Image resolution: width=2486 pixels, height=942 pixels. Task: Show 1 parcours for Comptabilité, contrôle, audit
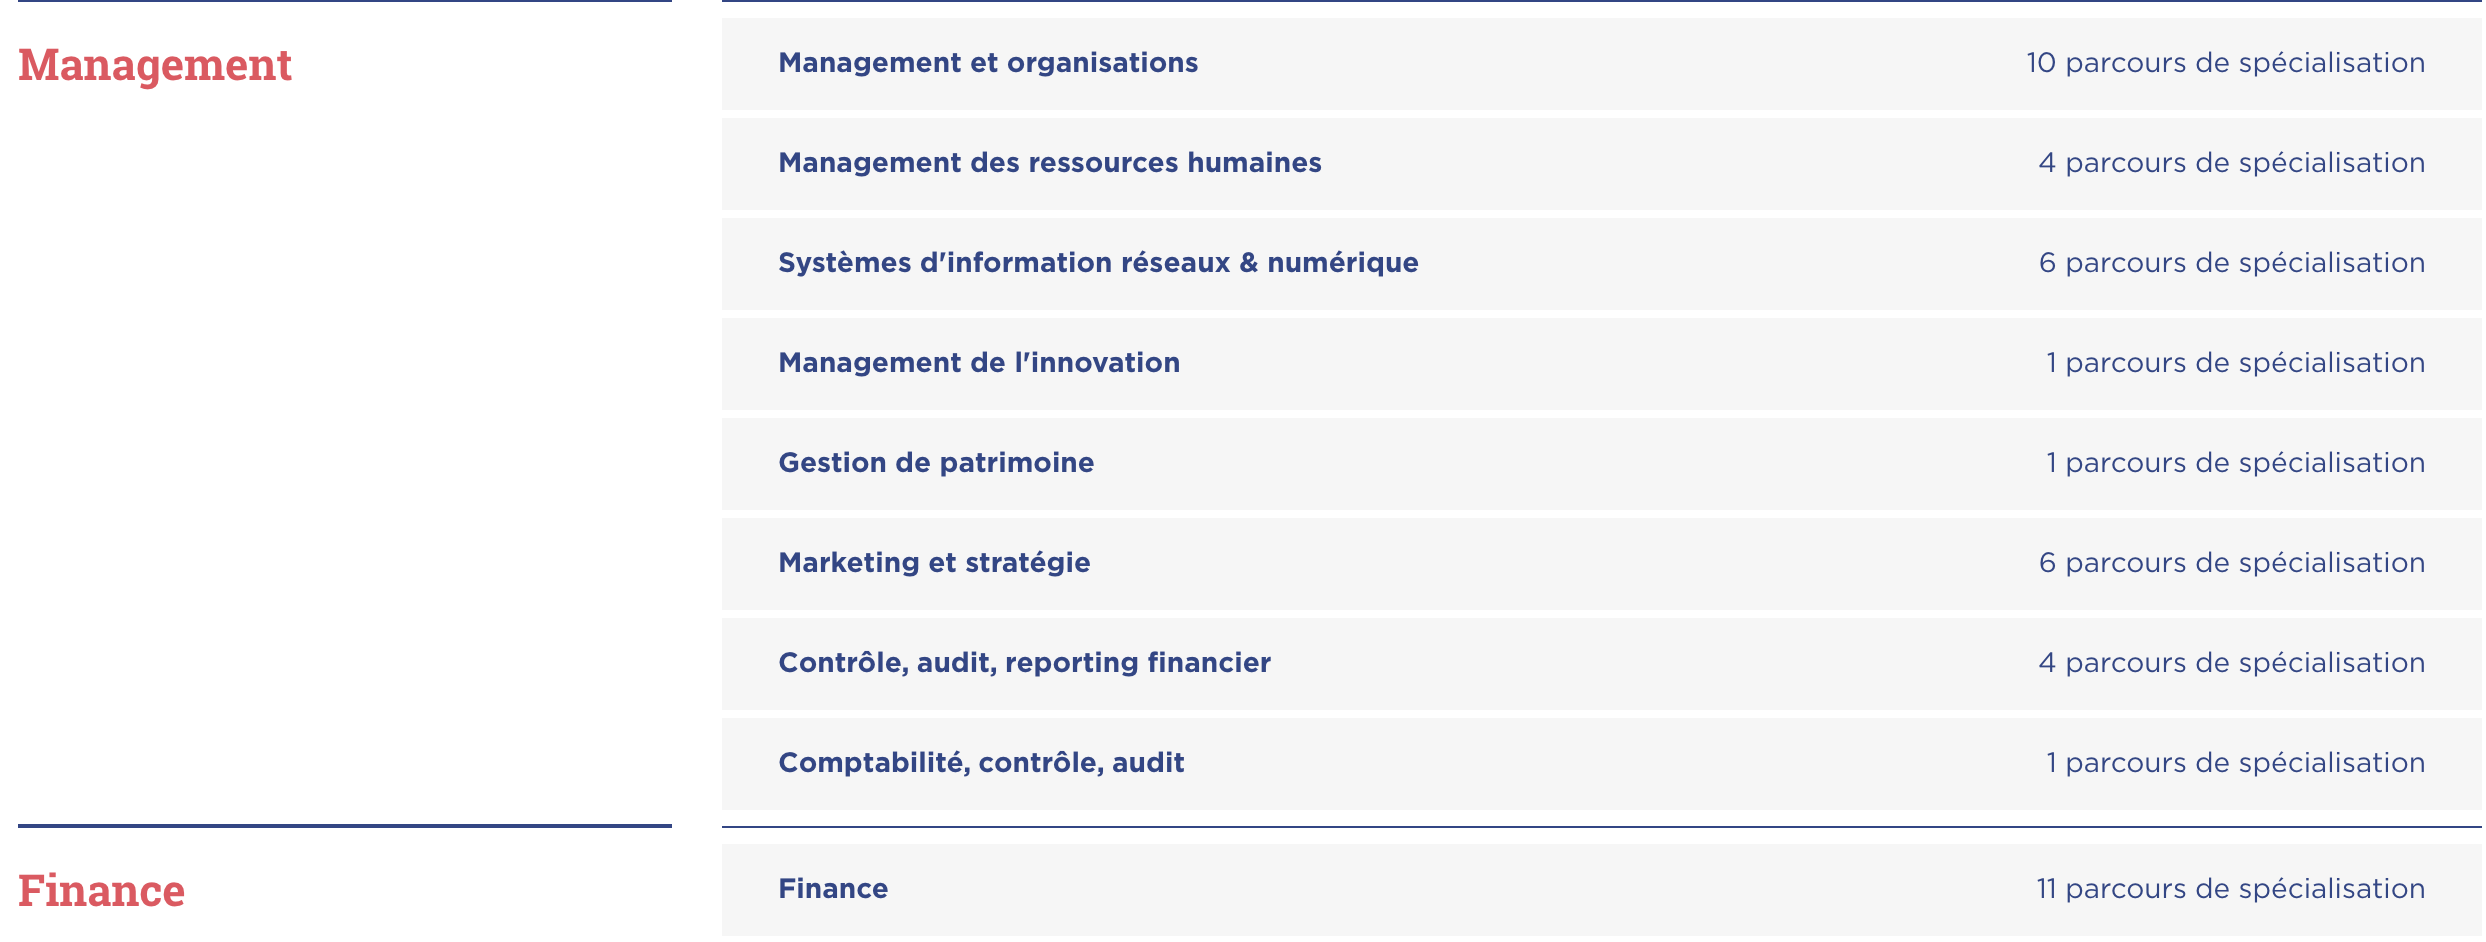pyautogui.click(x=2234, y=763)
